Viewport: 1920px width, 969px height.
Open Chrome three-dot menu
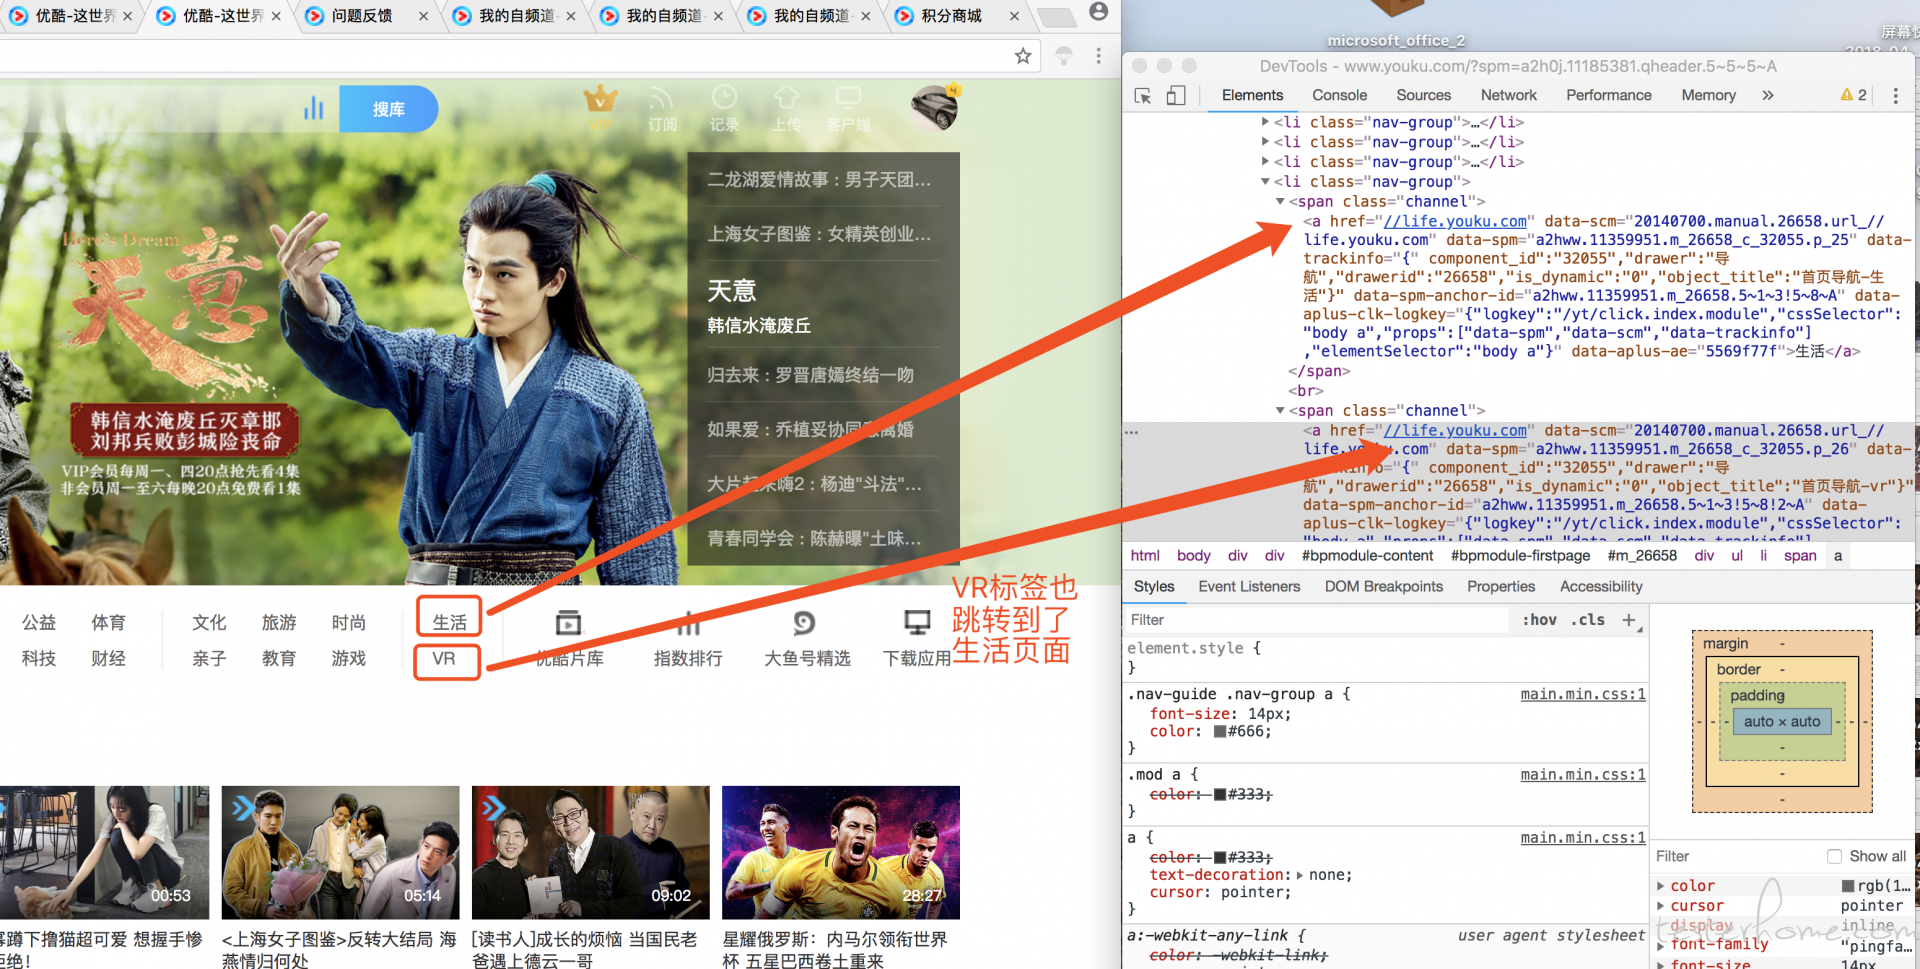1098,56
